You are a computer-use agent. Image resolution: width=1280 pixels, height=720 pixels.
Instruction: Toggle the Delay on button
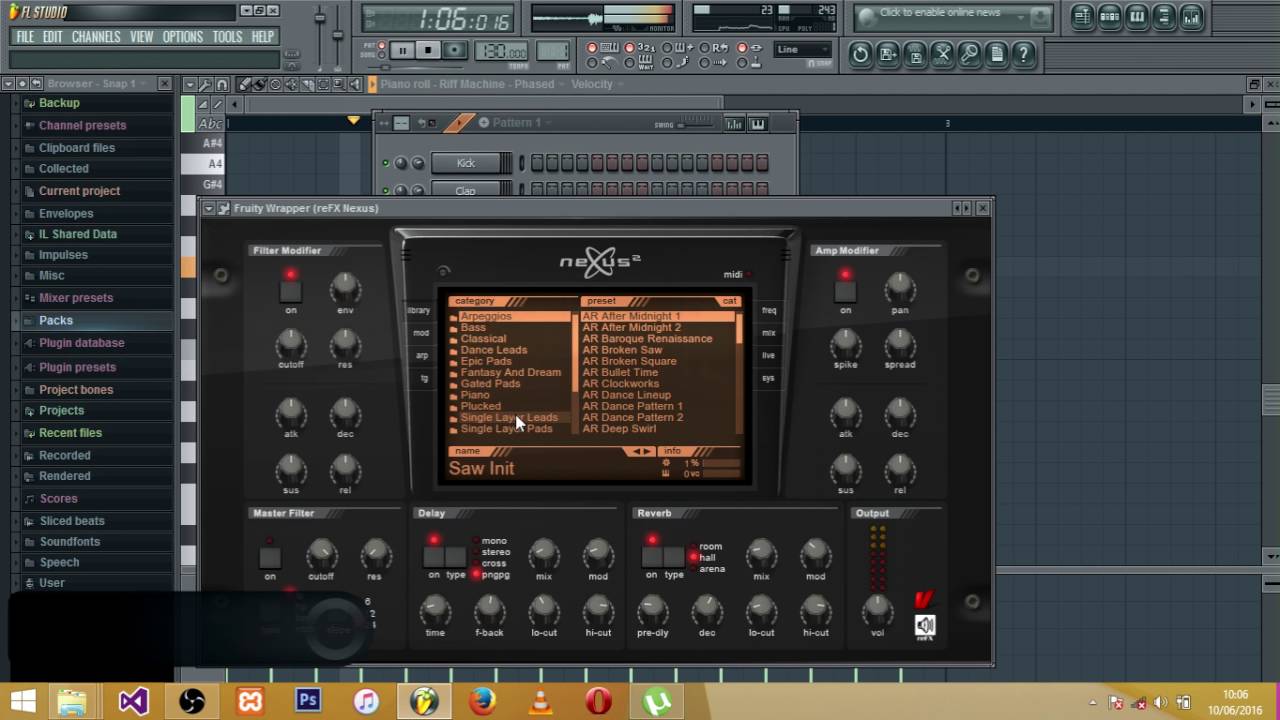coord(433,556)
